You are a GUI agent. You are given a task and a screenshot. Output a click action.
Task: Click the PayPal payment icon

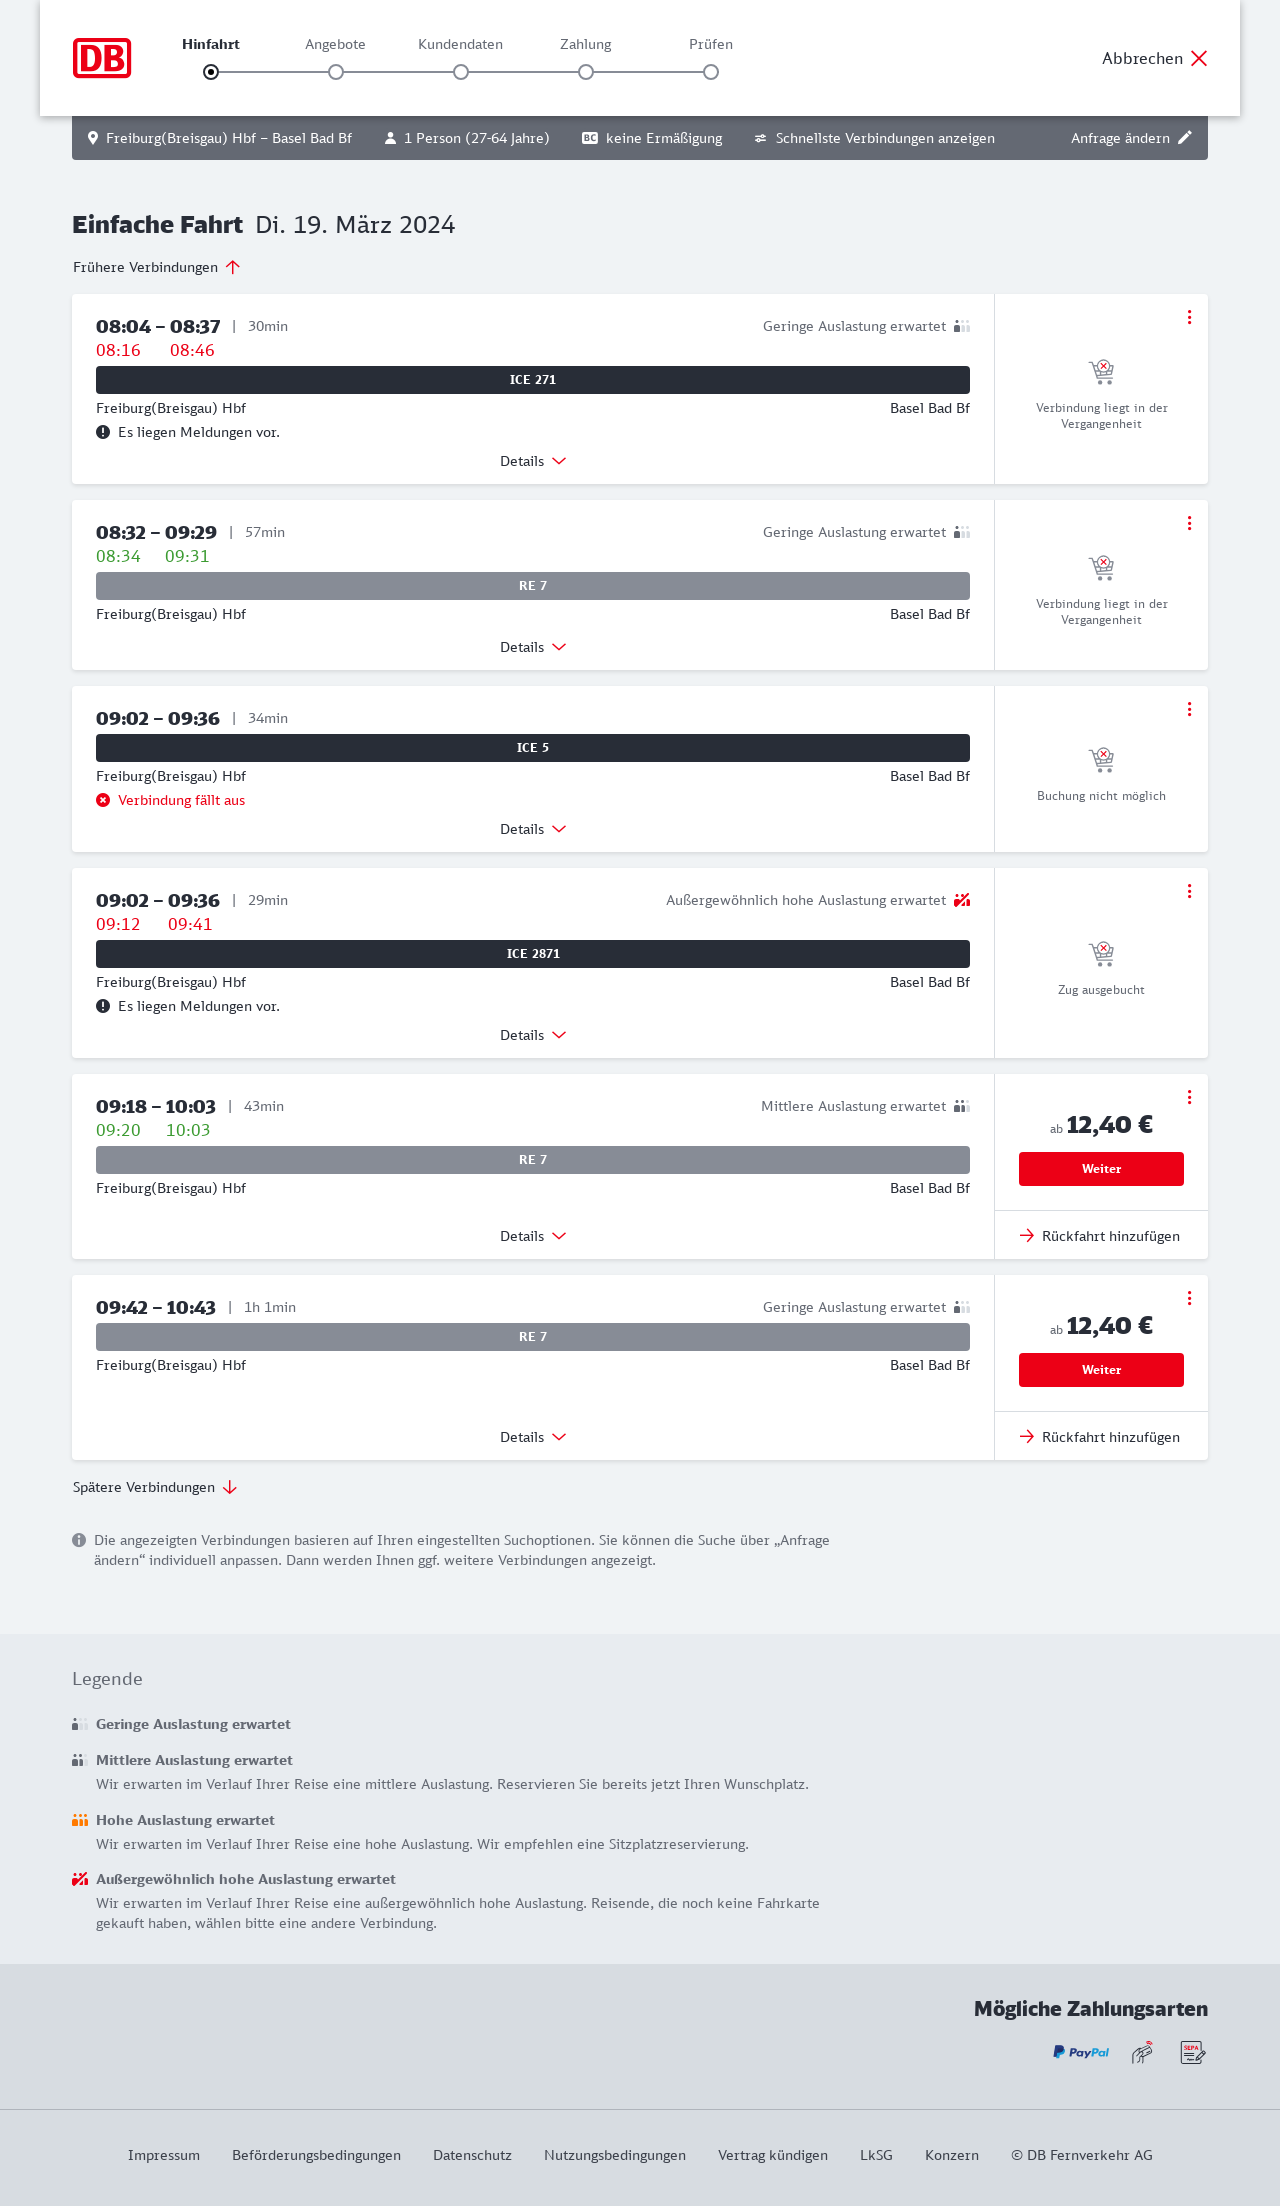pyautogui.click(x=1081, y=2053)
